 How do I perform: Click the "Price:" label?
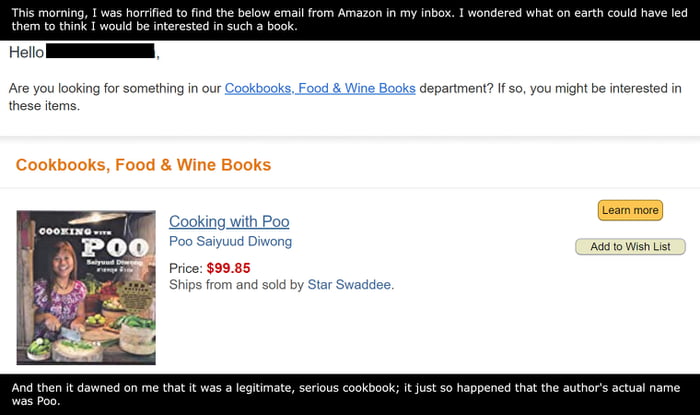186,268
